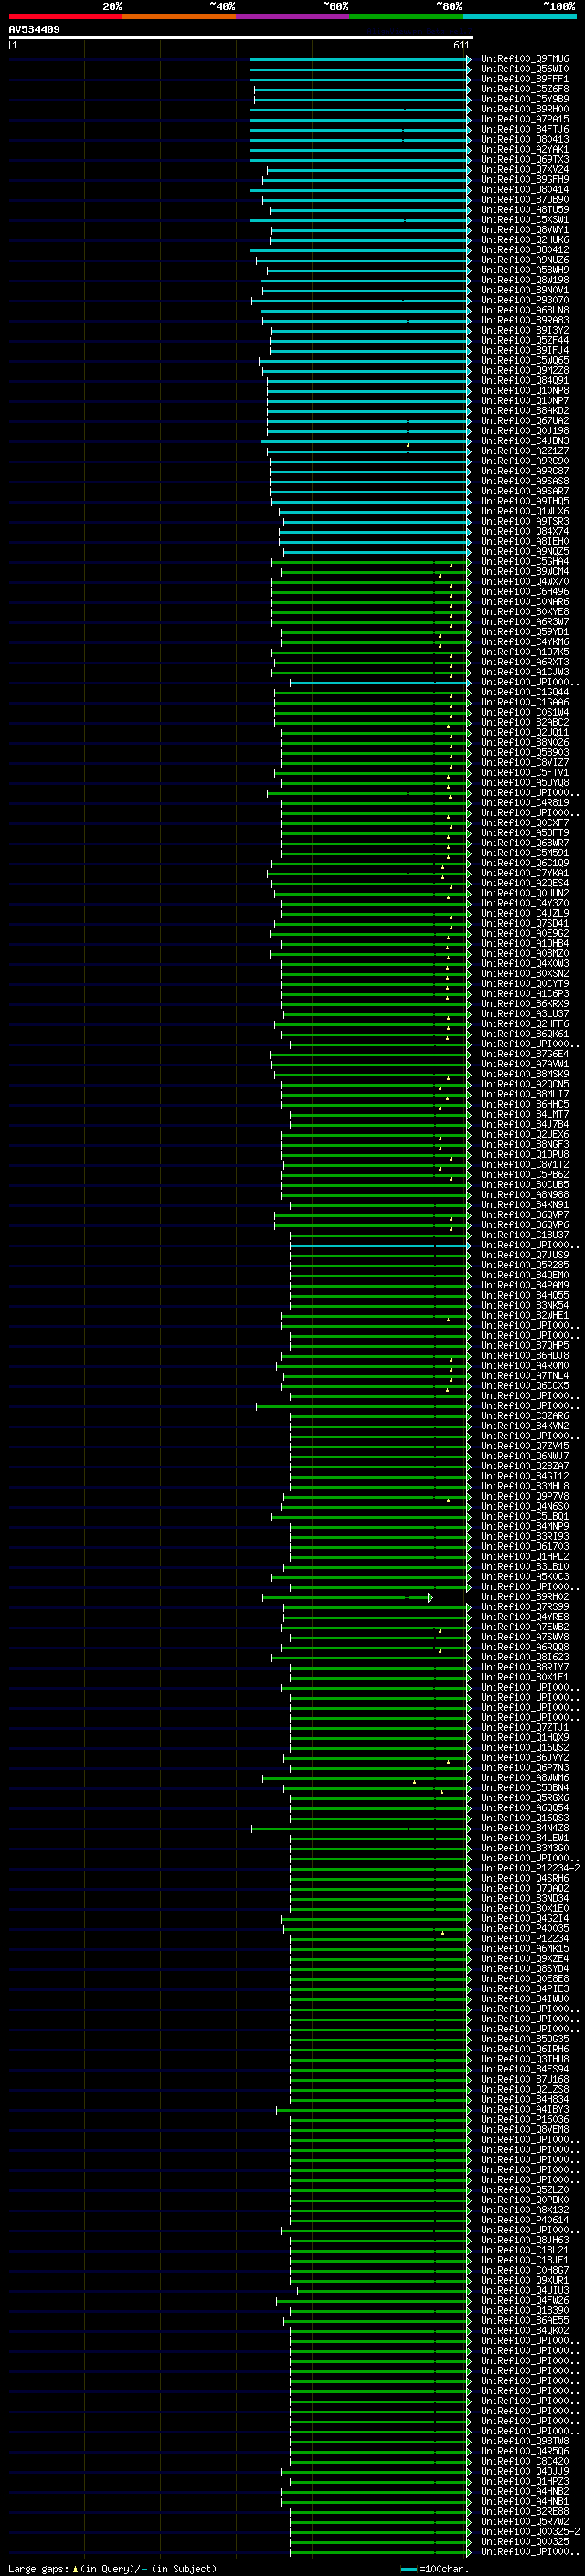
Task: Choose the UniRef100_A6MK15 entry
Action: 525,1949
